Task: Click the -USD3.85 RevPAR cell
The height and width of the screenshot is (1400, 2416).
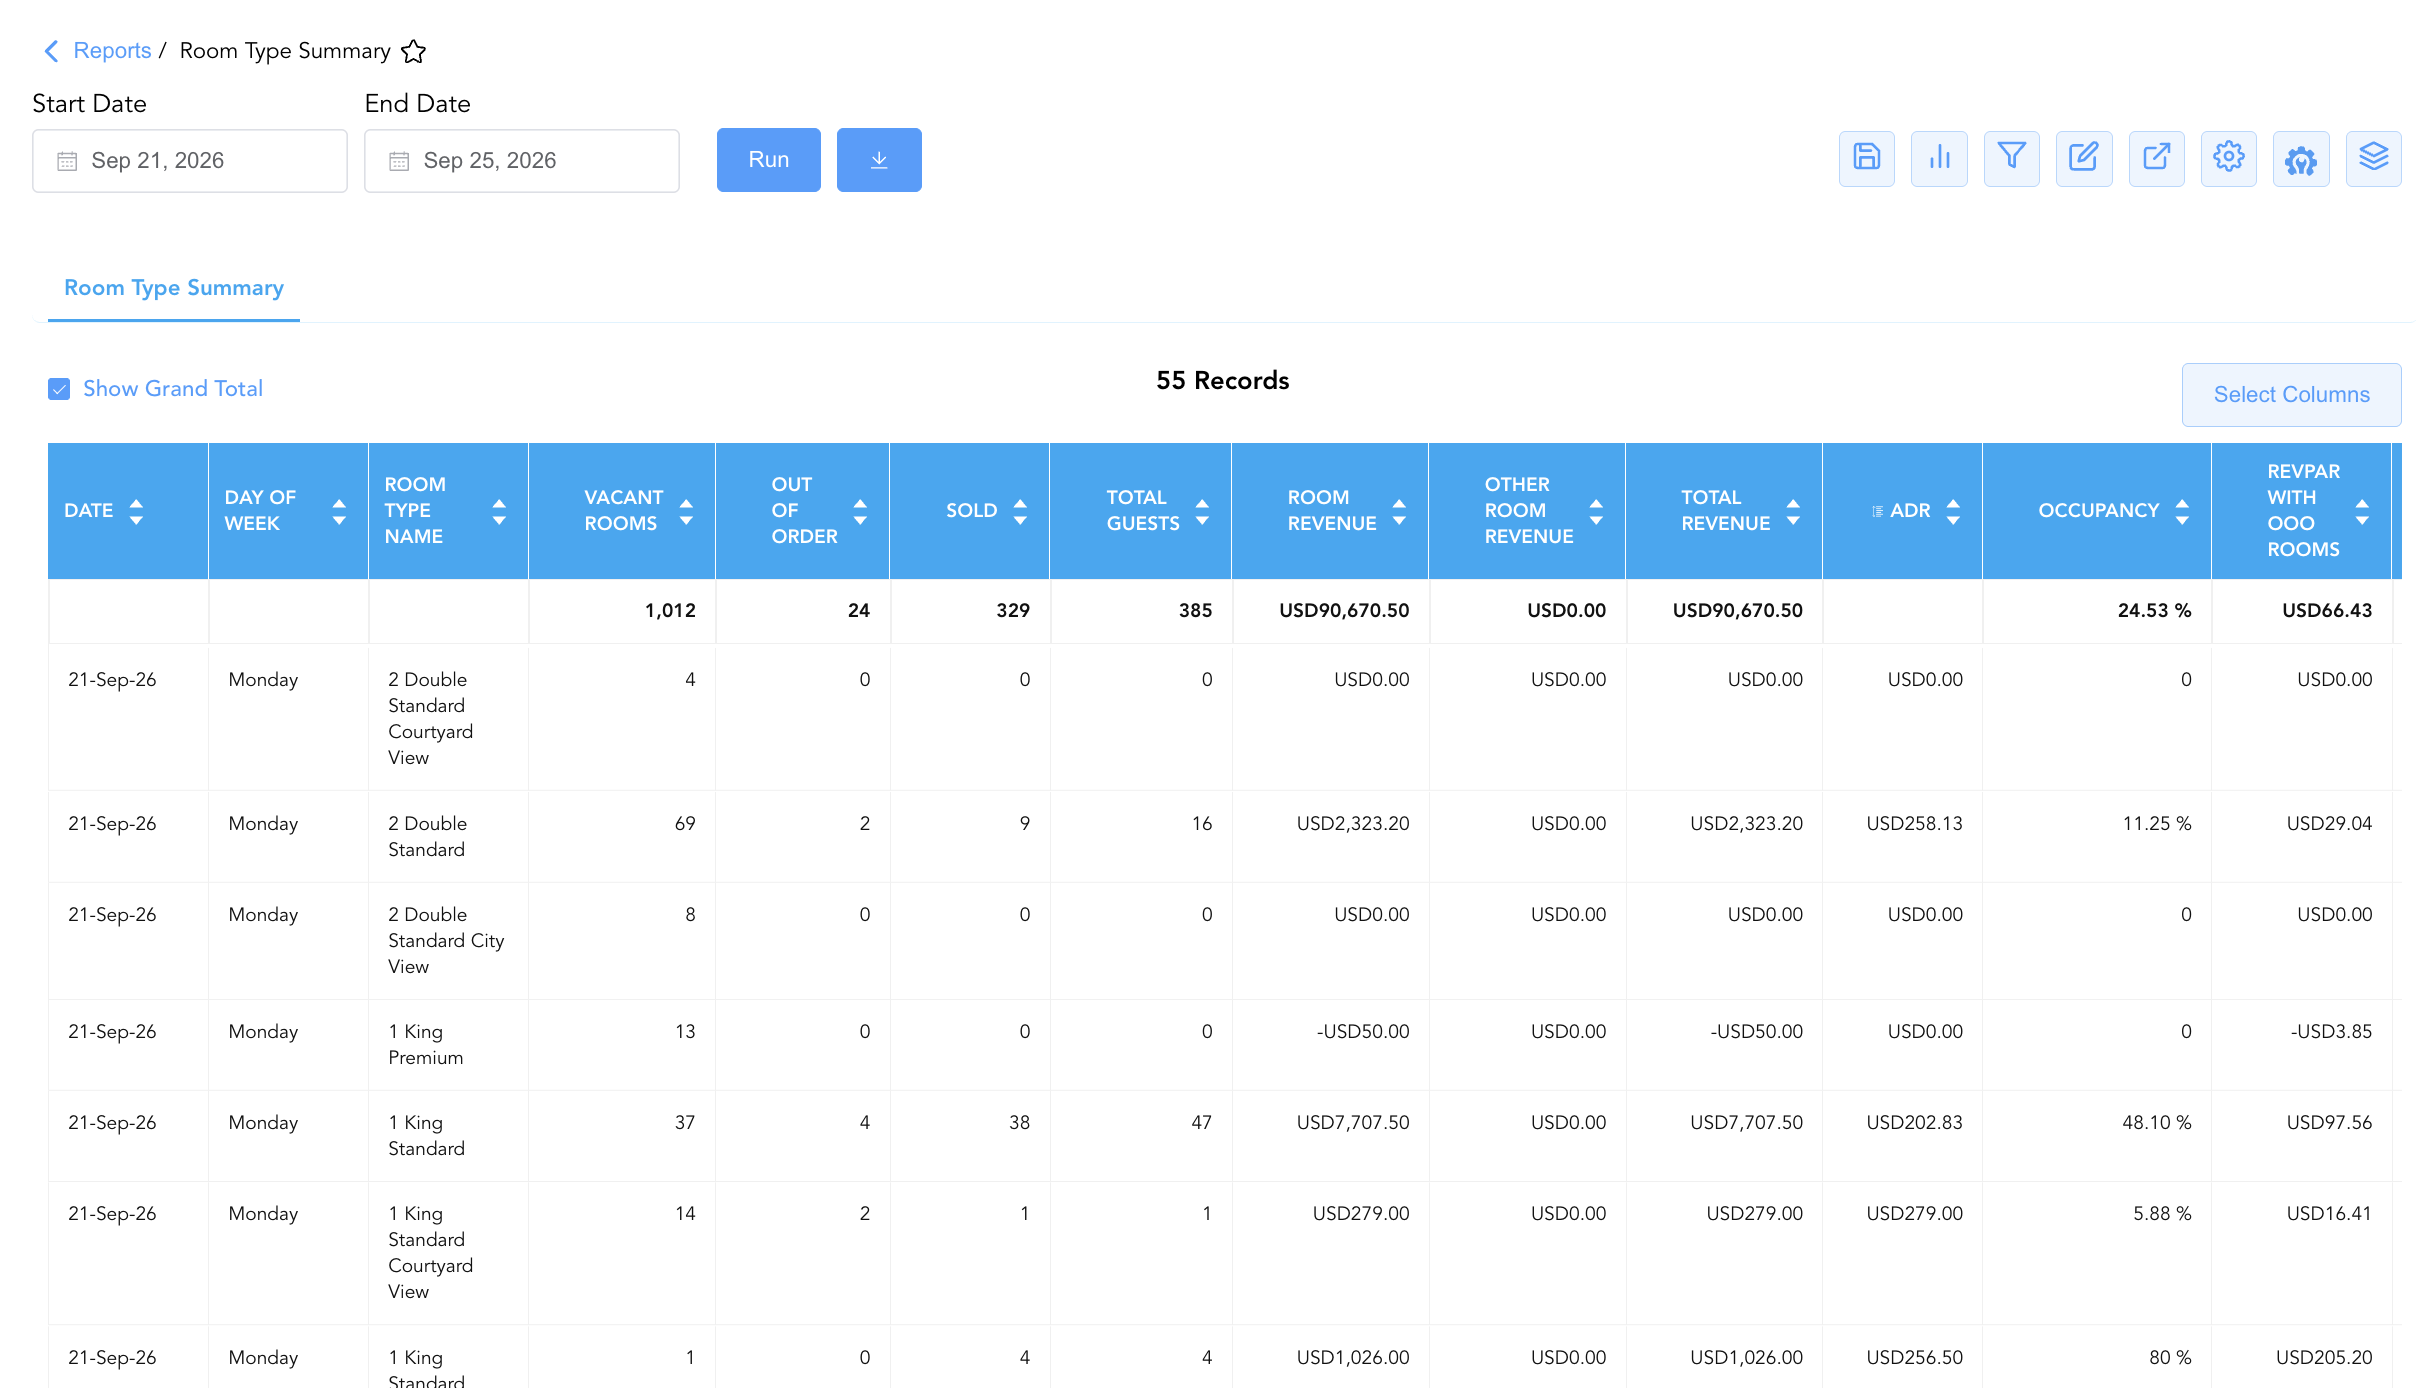Action: pos(2331,1031)
